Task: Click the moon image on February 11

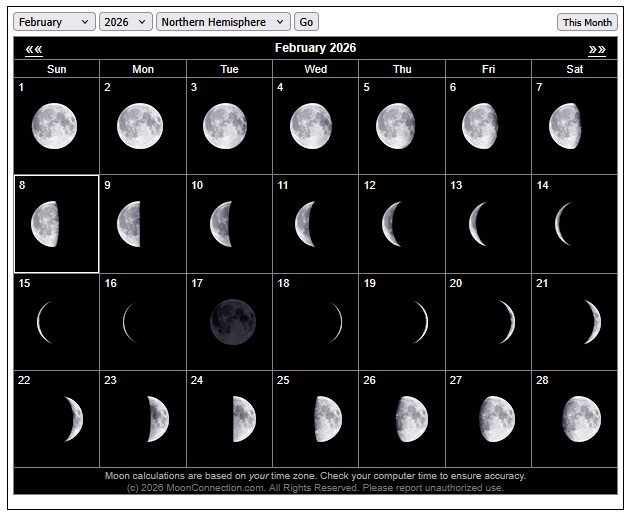Action: click(305, 224)
